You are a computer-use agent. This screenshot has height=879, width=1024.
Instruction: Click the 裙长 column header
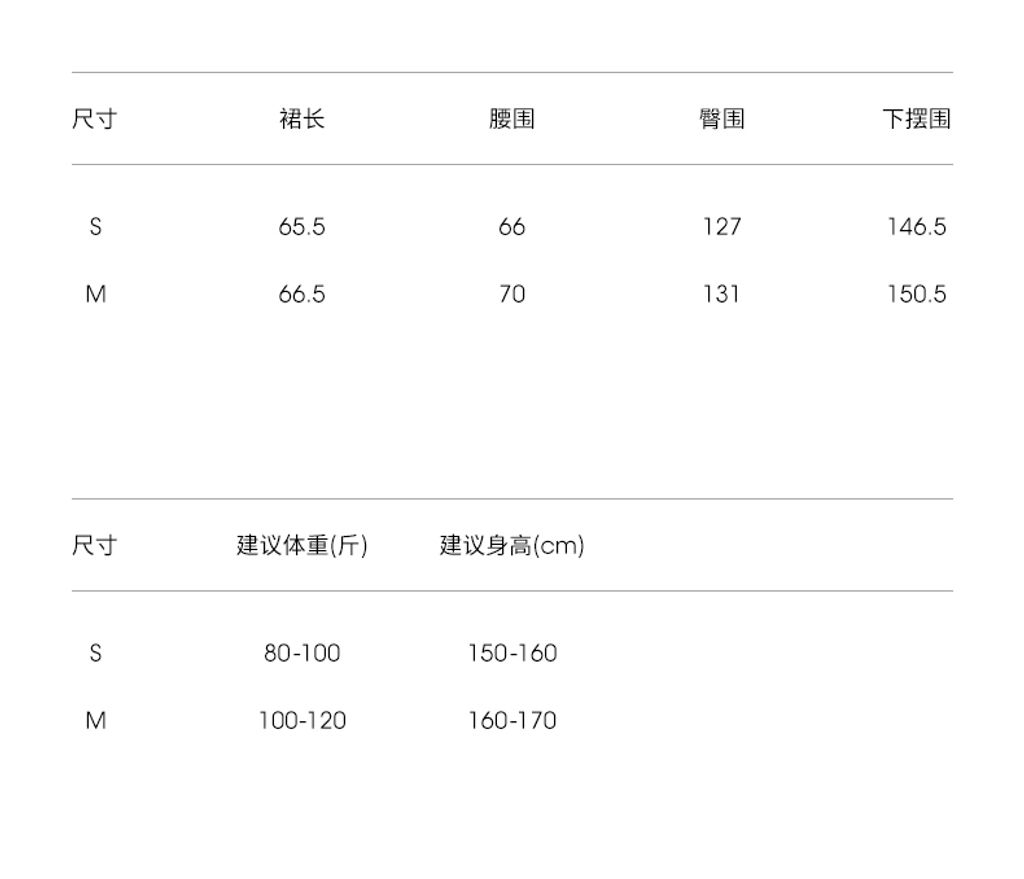[302, 119]
